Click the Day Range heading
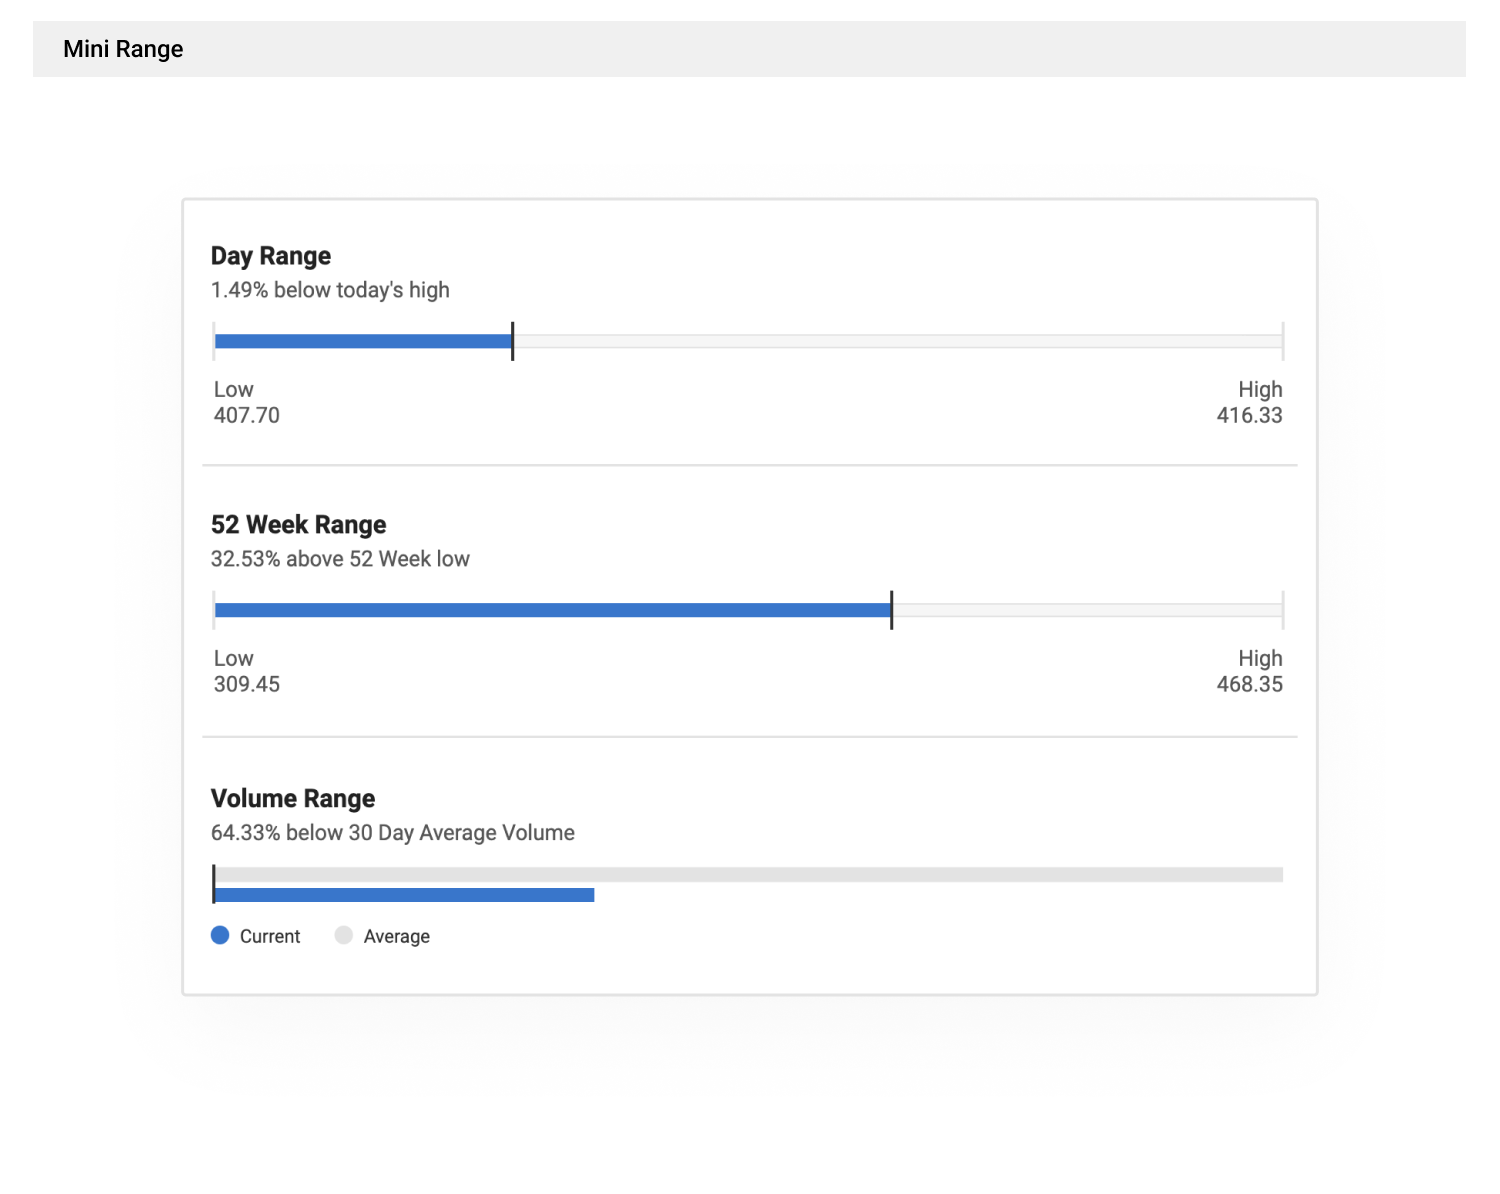Image resolution: width=1500 pixels, height=1194 pixels. tap(271, 256)
